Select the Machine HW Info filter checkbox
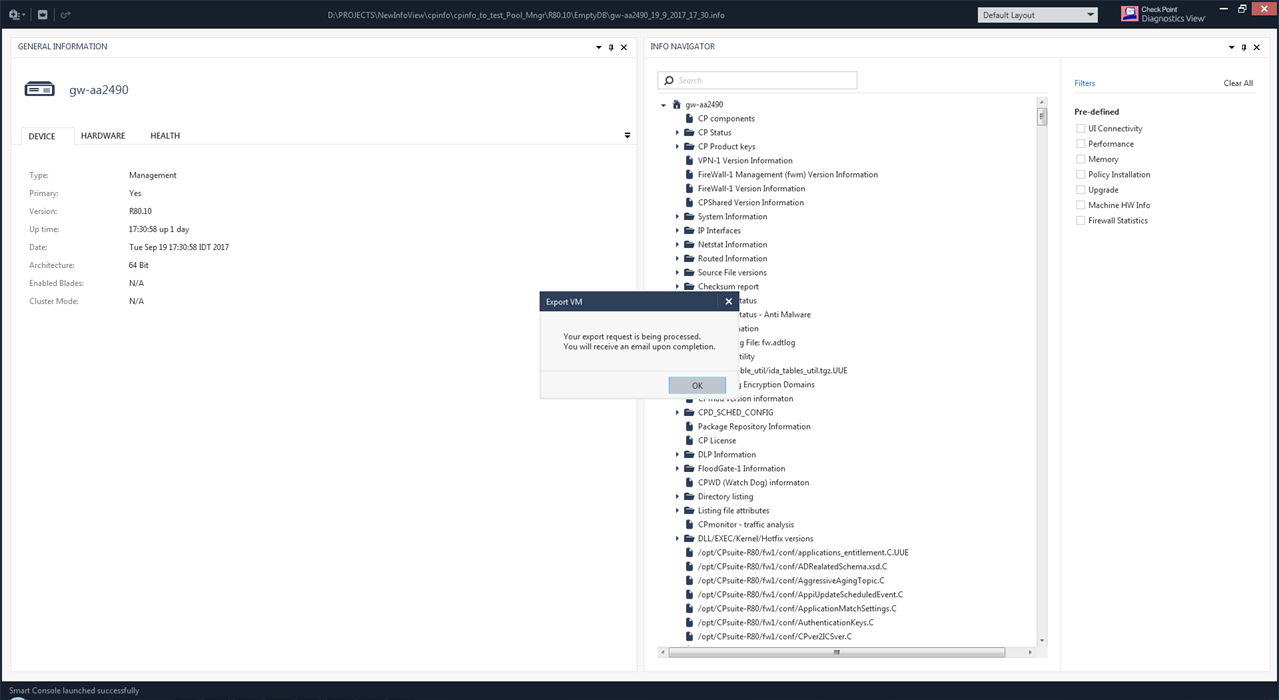The height and width of the screenshot is (700, 1279). click(x=1080, y=205)
